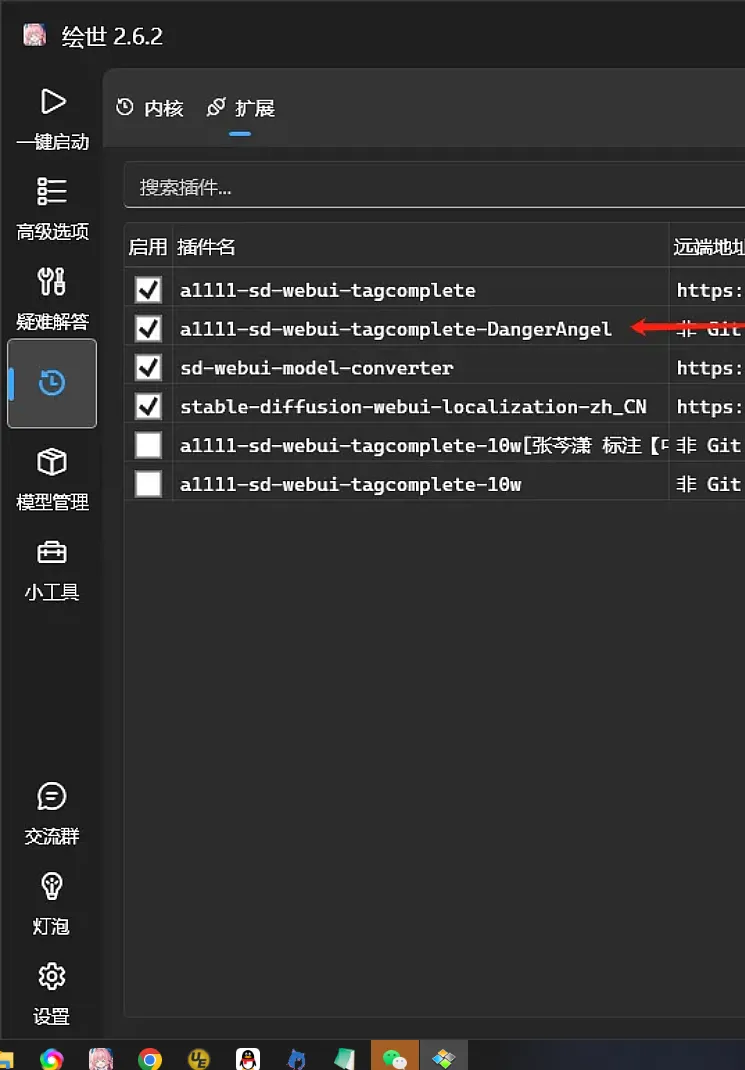Open 设置 gear icon
This screenshot has width=745, height=1070.
[x=52, y=977]
